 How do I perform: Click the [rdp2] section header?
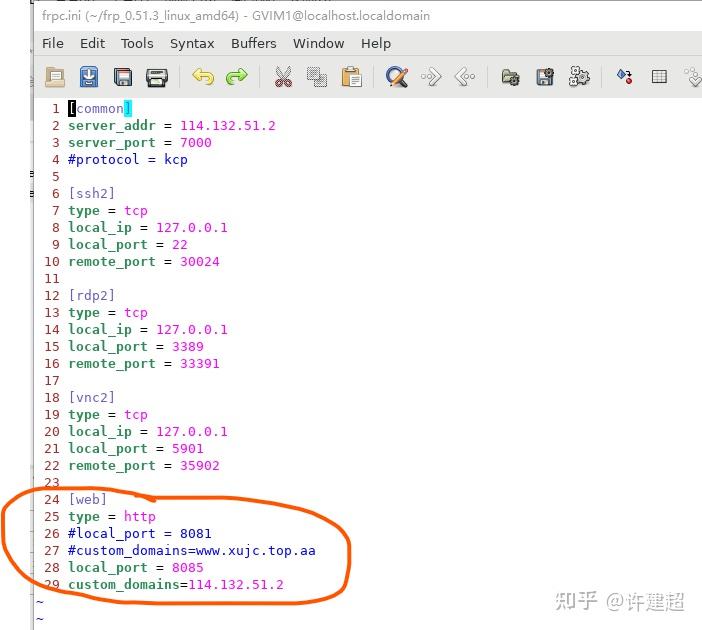(x=92, y=296)
